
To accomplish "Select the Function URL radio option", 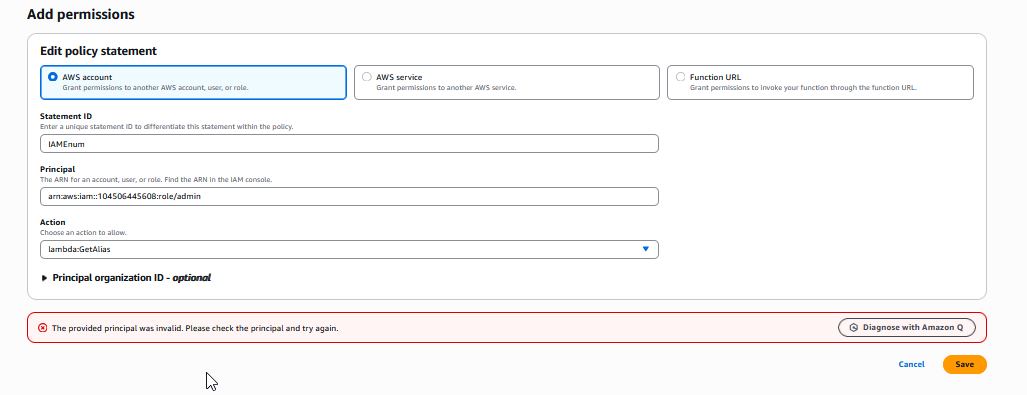I will click(x=681, y=77).
